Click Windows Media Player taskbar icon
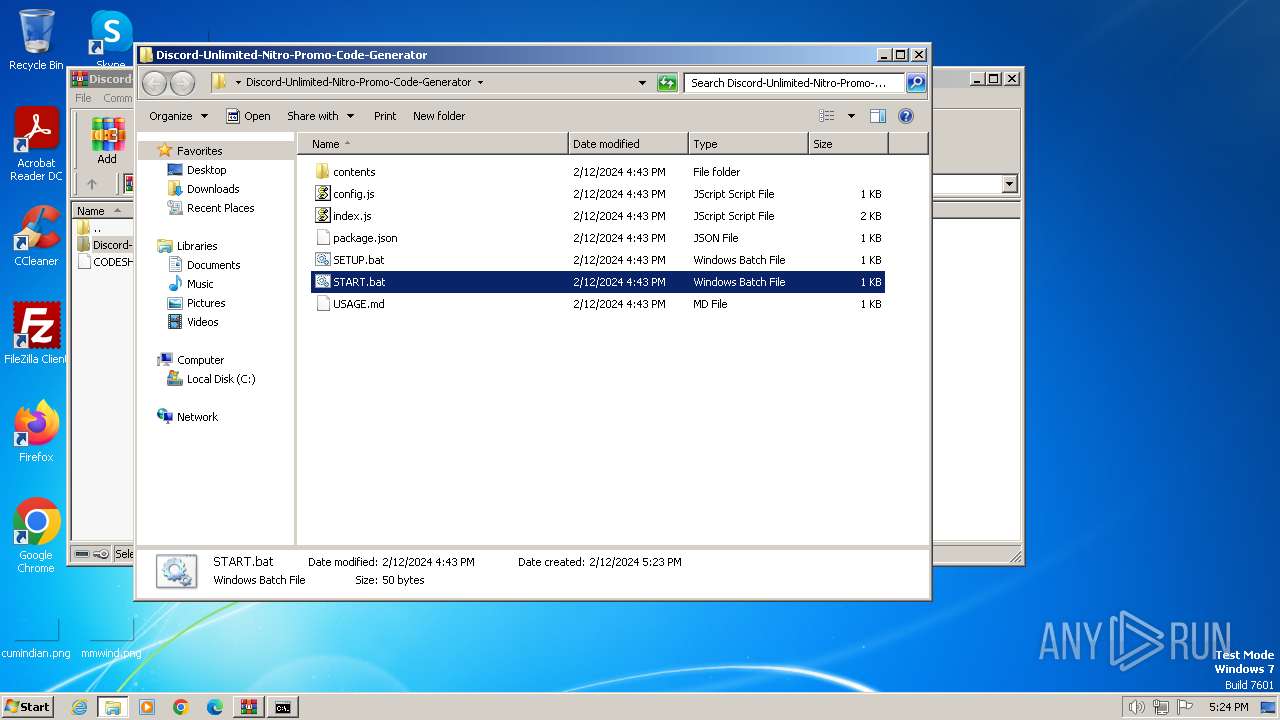The width and height of the screenshot is (1280, 720). click(147, 707)
